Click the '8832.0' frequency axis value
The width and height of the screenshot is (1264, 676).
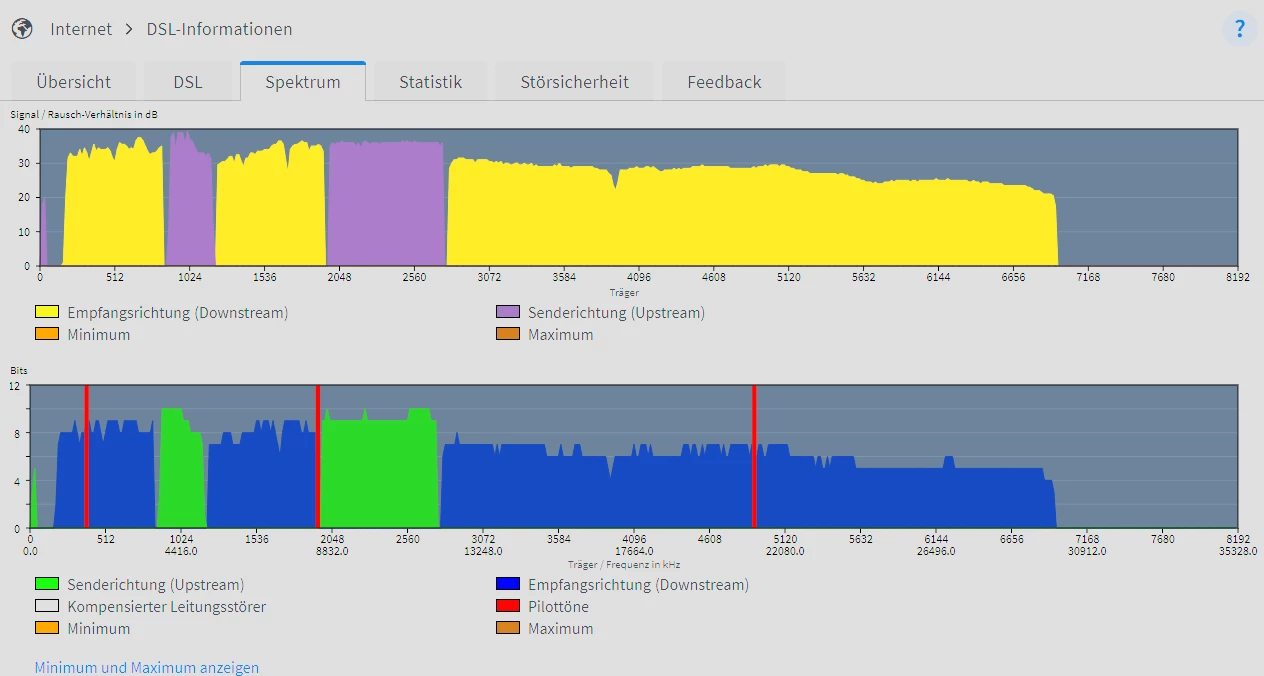[x=332, y=551]
